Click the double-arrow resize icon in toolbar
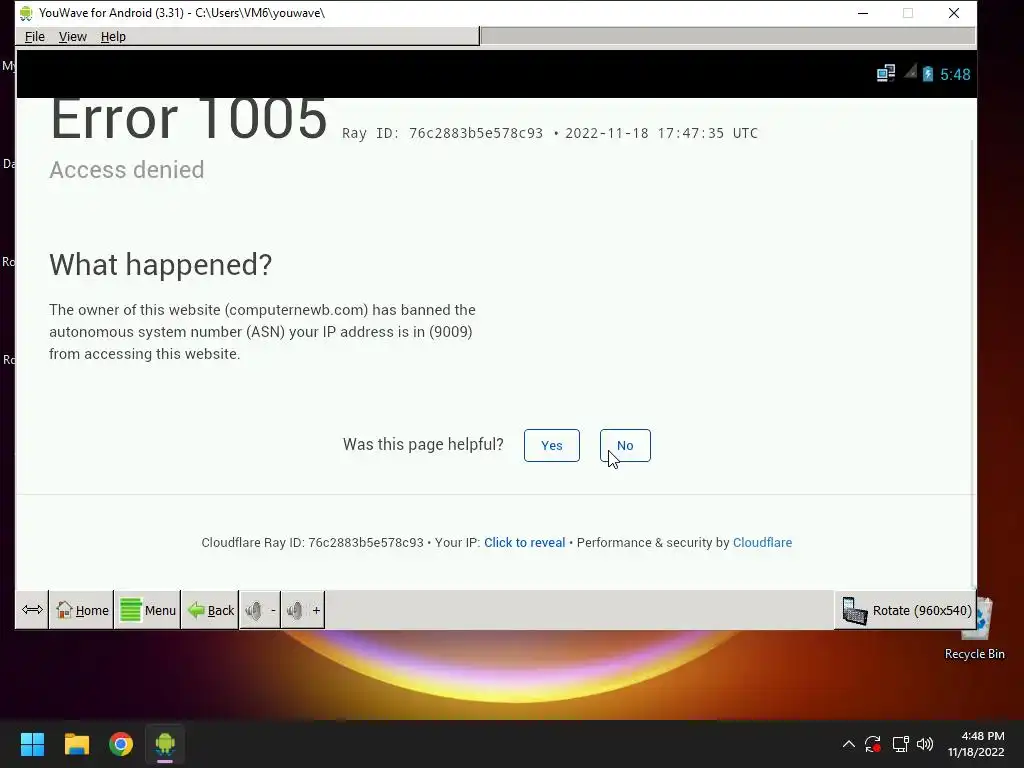The width and height of the screenshot is (1024, 768). pyautogui.click(x=32, y=610)
